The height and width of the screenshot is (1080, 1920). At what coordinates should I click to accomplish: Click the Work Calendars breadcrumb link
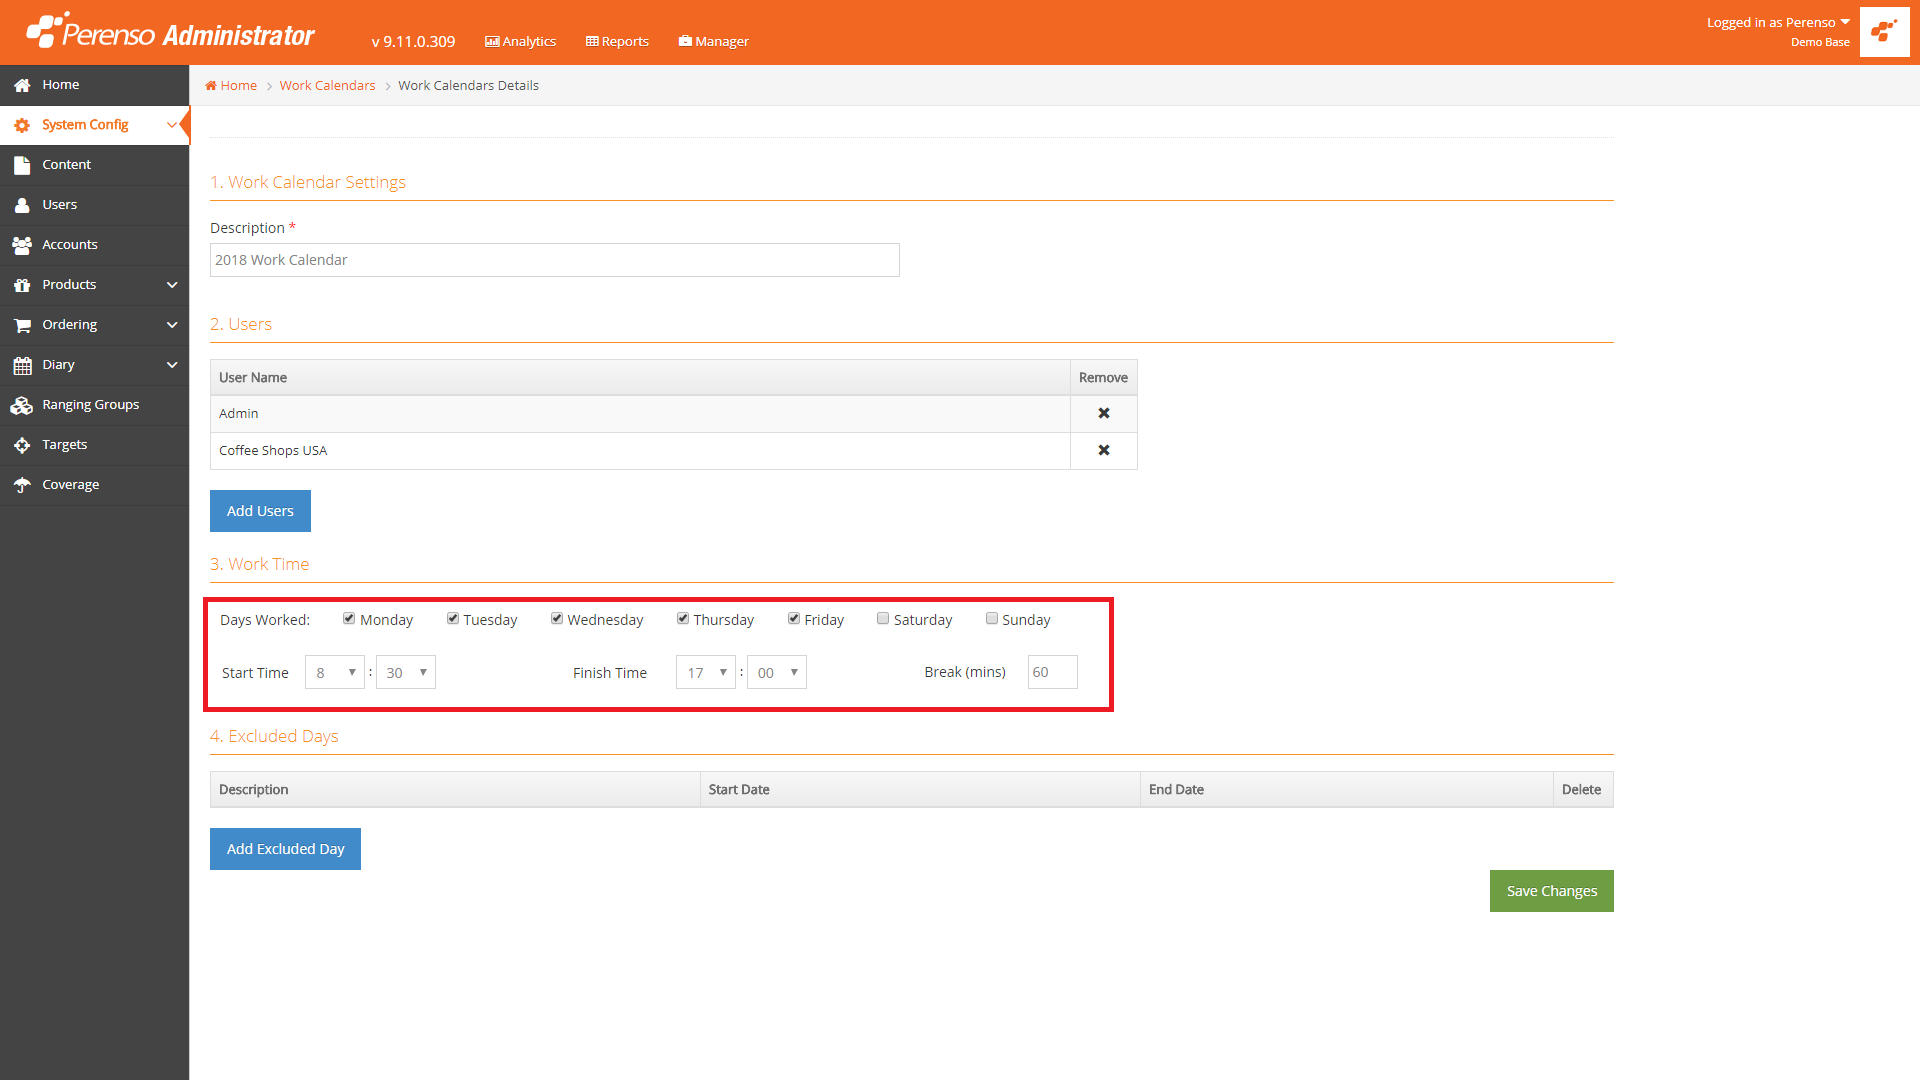click(x=327, y=86)
